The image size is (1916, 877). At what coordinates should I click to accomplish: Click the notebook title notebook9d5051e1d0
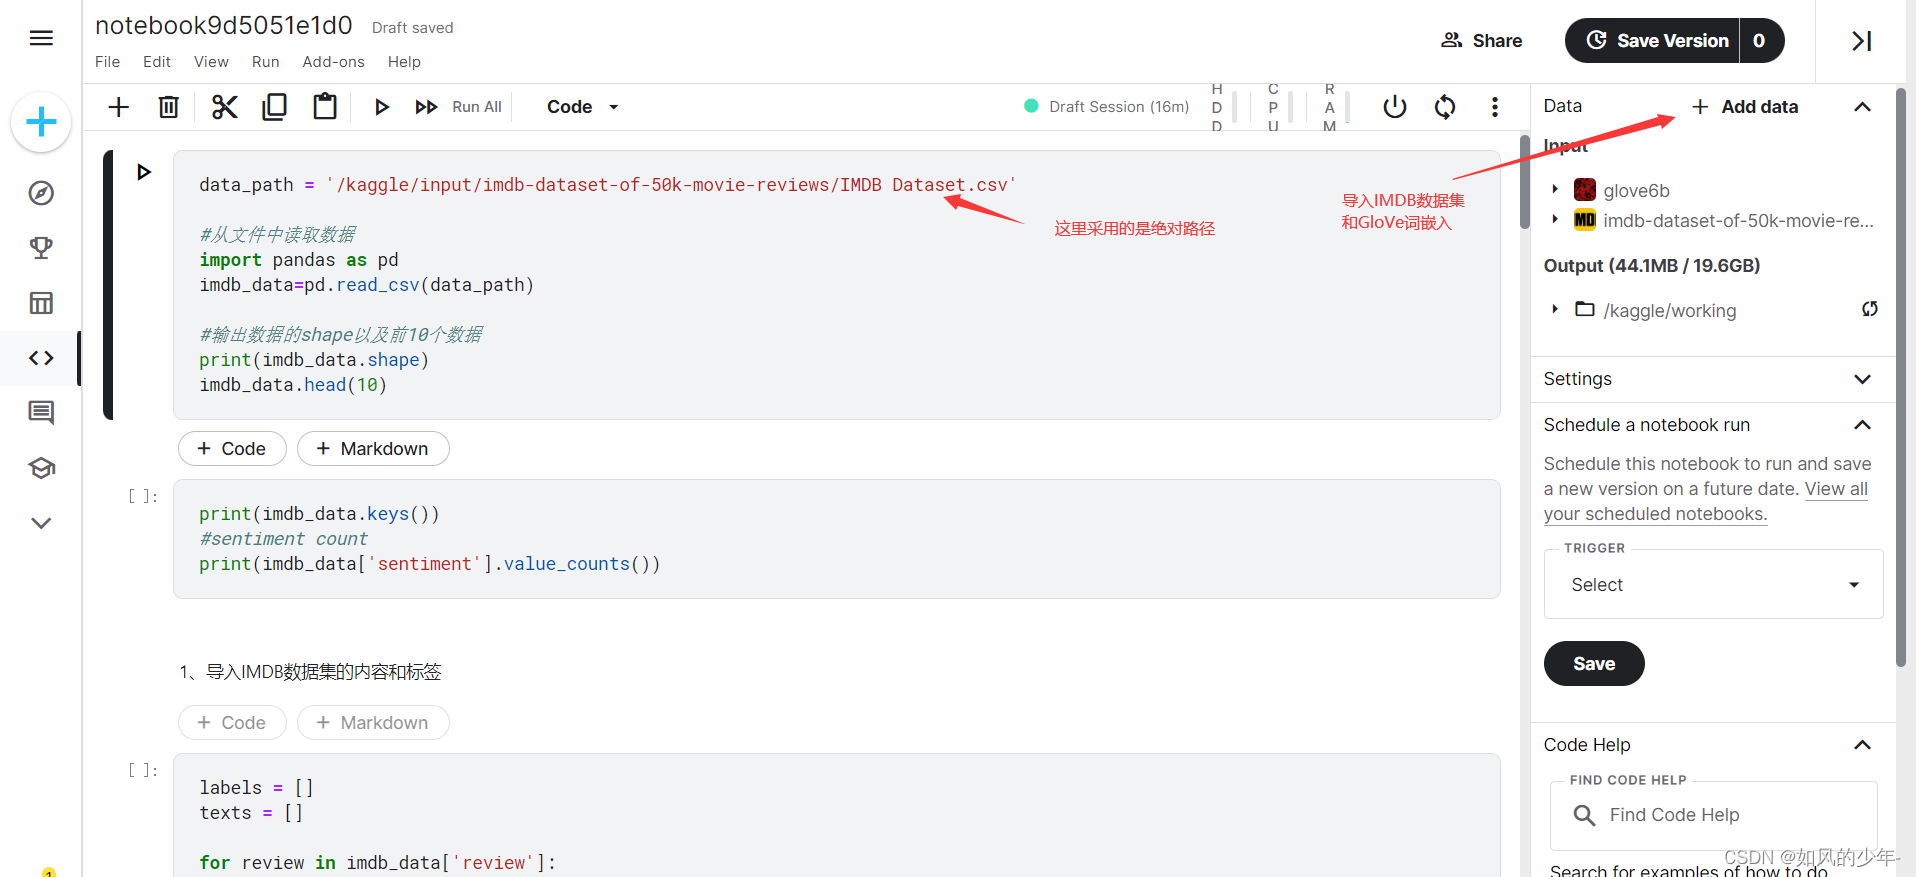[x=224, y=26]
